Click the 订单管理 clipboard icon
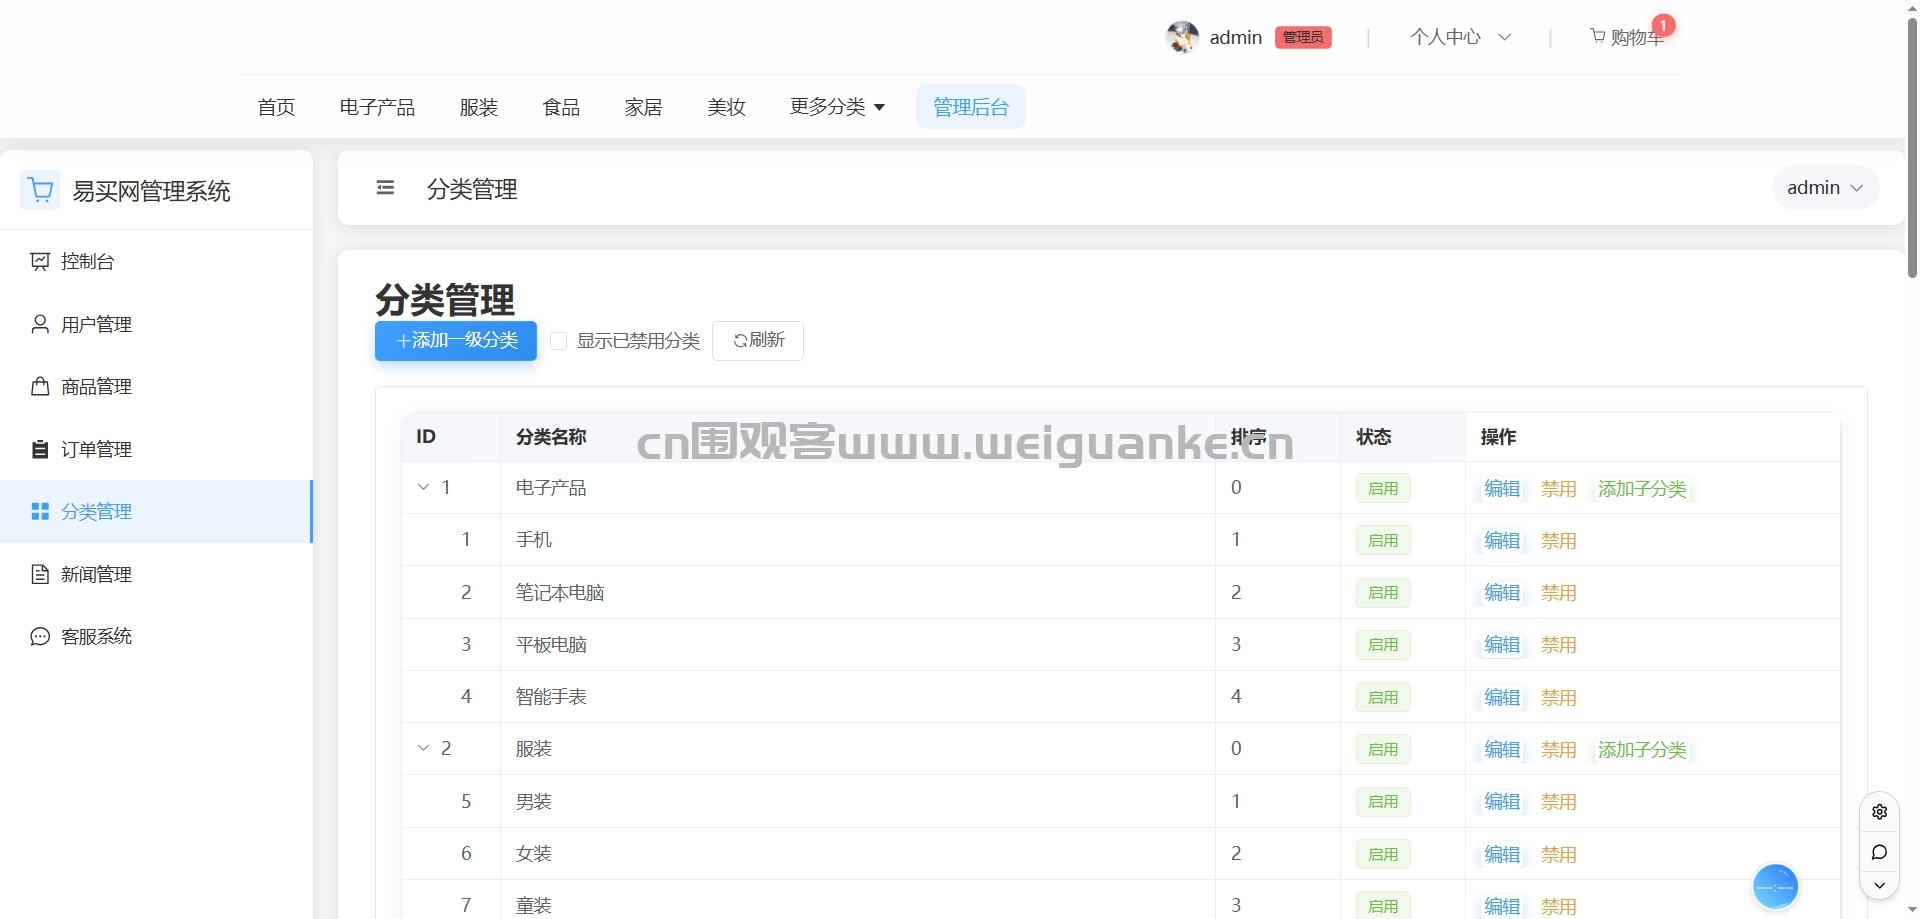Image resolution: width=1920 pixels, height=919 pixels. [40, 449]
